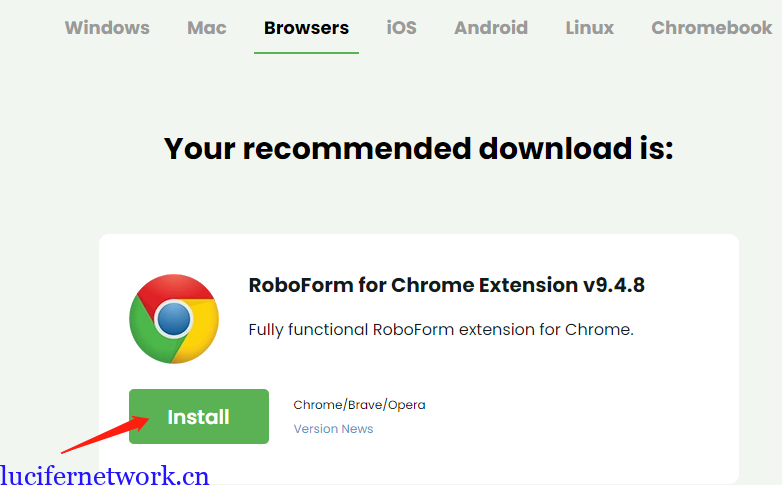
Task: Switch to the Linux tab
Action: [x=589, y=28]
